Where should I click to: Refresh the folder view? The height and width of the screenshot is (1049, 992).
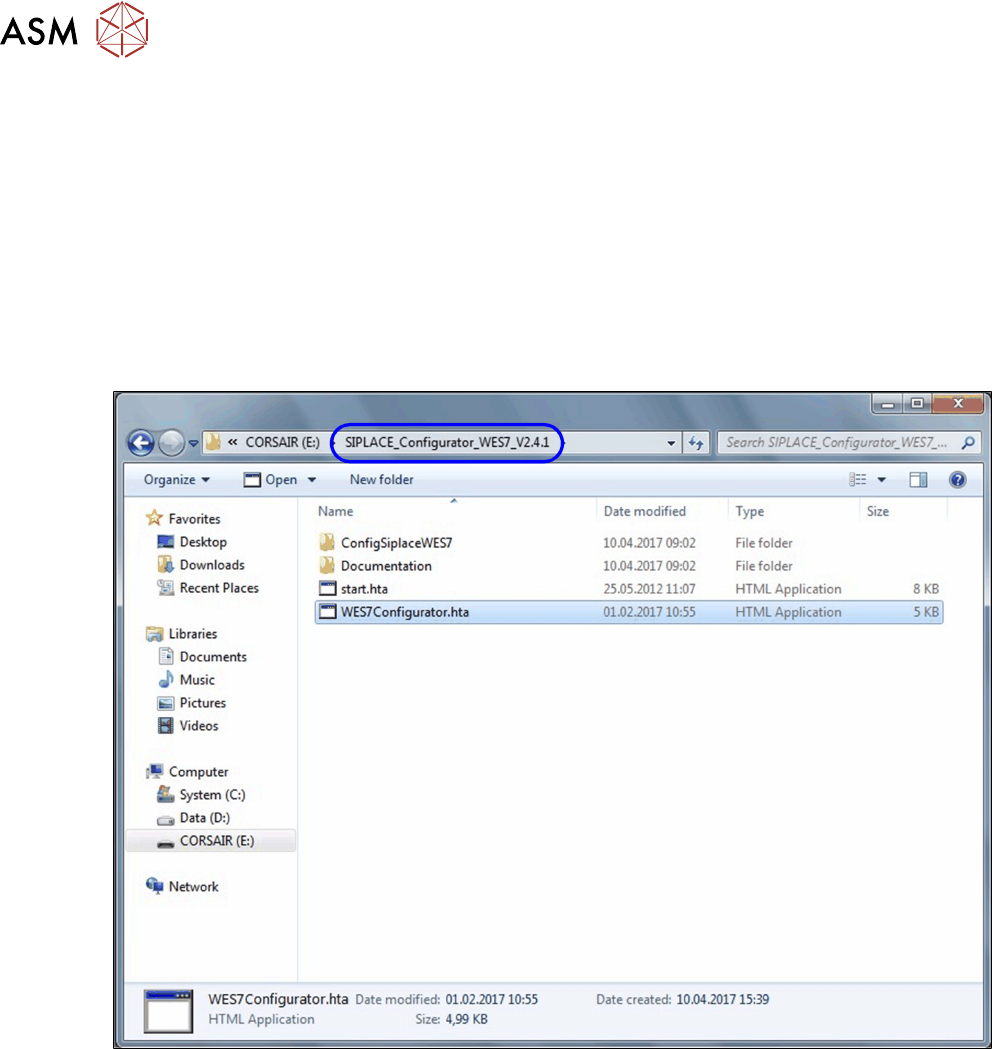696,443
